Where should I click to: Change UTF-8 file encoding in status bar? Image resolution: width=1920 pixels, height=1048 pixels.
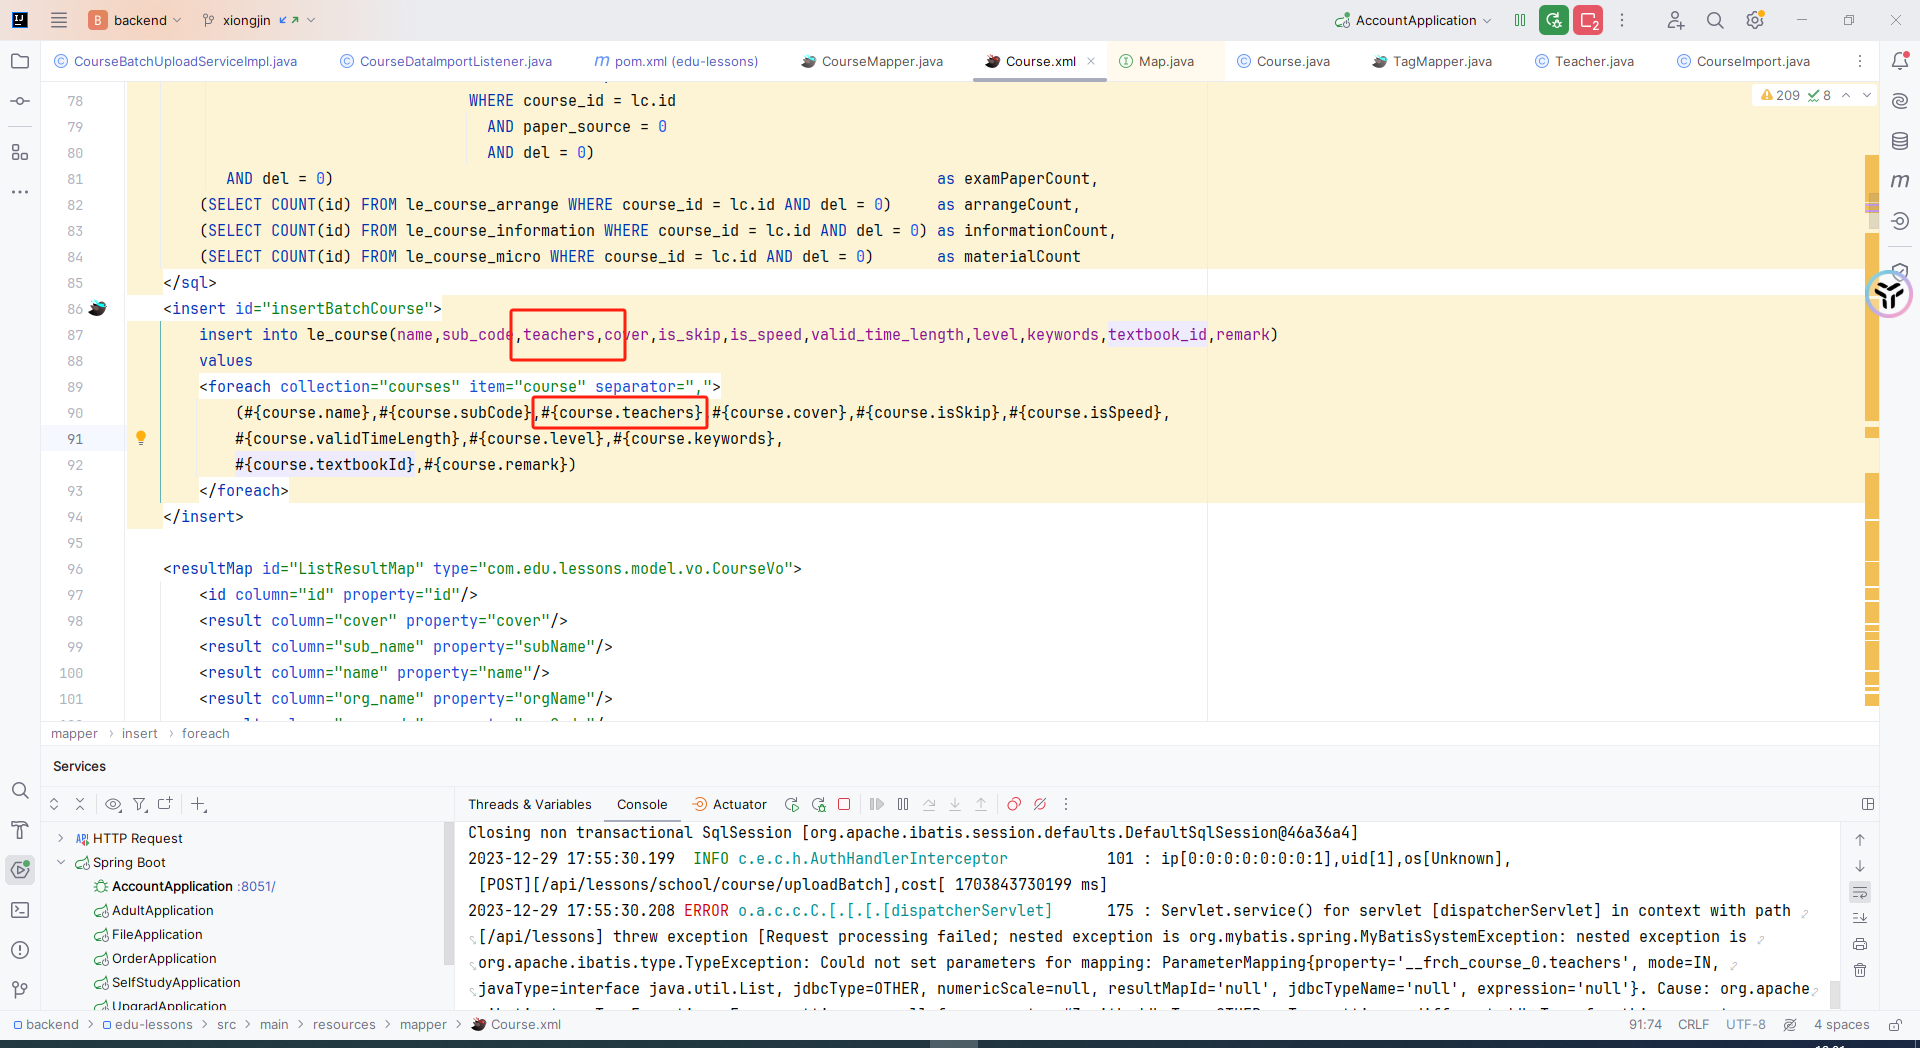click(x=1745, y=1024)
